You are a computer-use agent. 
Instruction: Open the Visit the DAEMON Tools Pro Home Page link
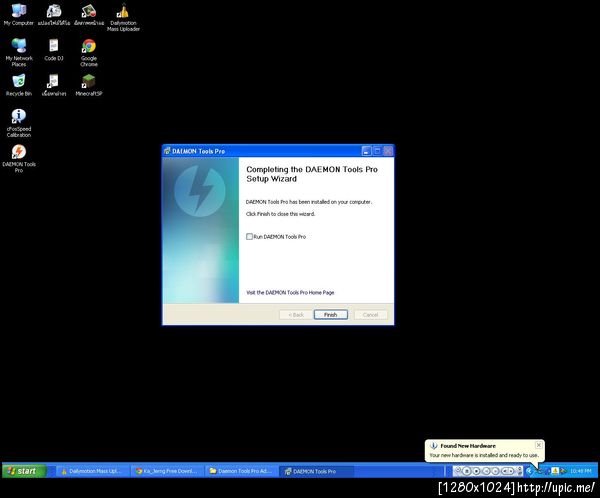pos(290,292)
